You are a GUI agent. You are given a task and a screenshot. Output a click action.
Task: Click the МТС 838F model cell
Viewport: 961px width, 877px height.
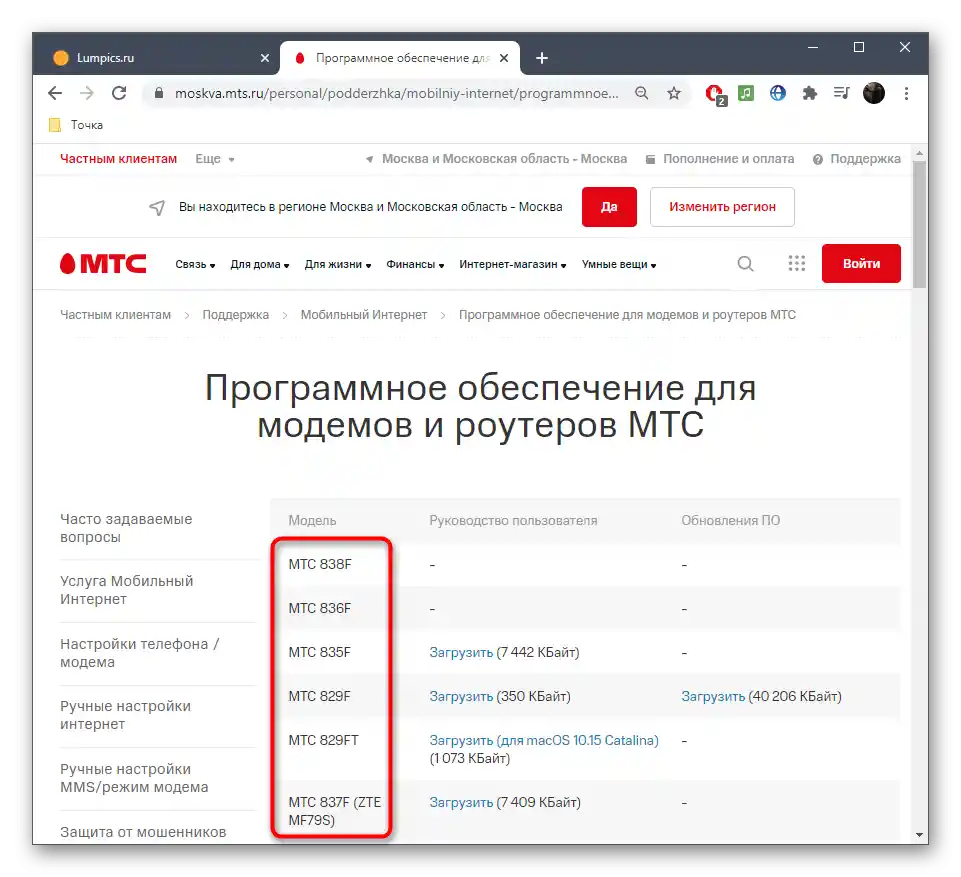click(320, 564)
